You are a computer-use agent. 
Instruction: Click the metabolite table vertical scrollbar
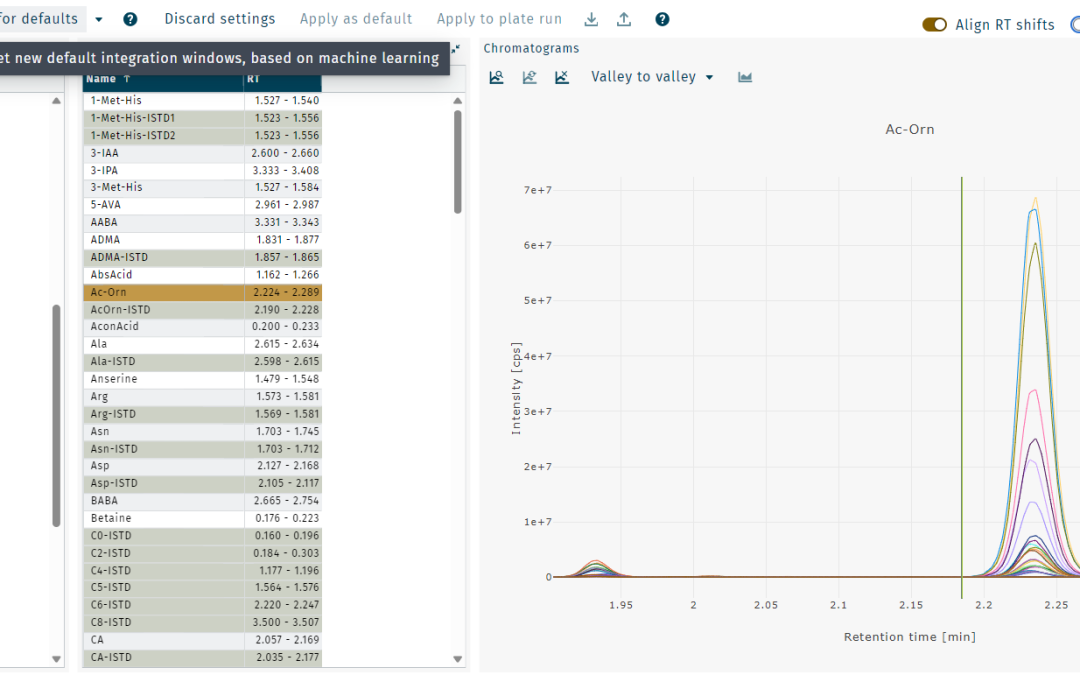click(457, 160)
